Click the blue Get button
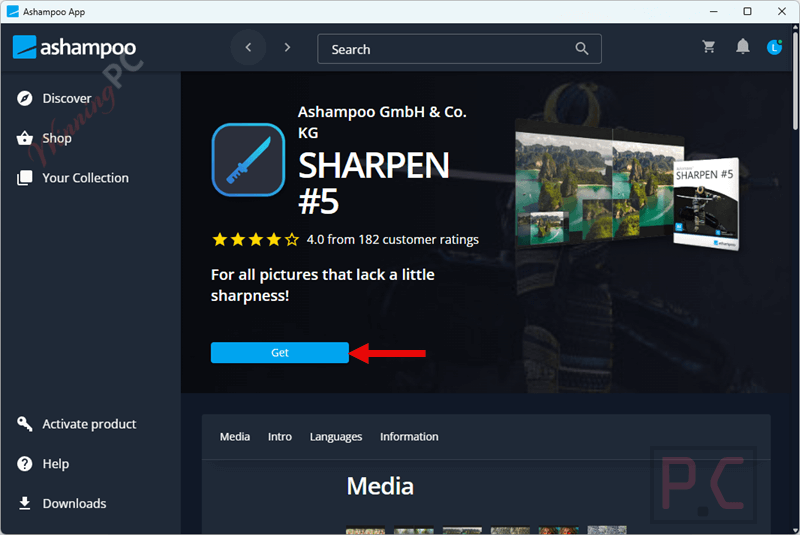Screen dimensions: 800x535 point(280,352)
